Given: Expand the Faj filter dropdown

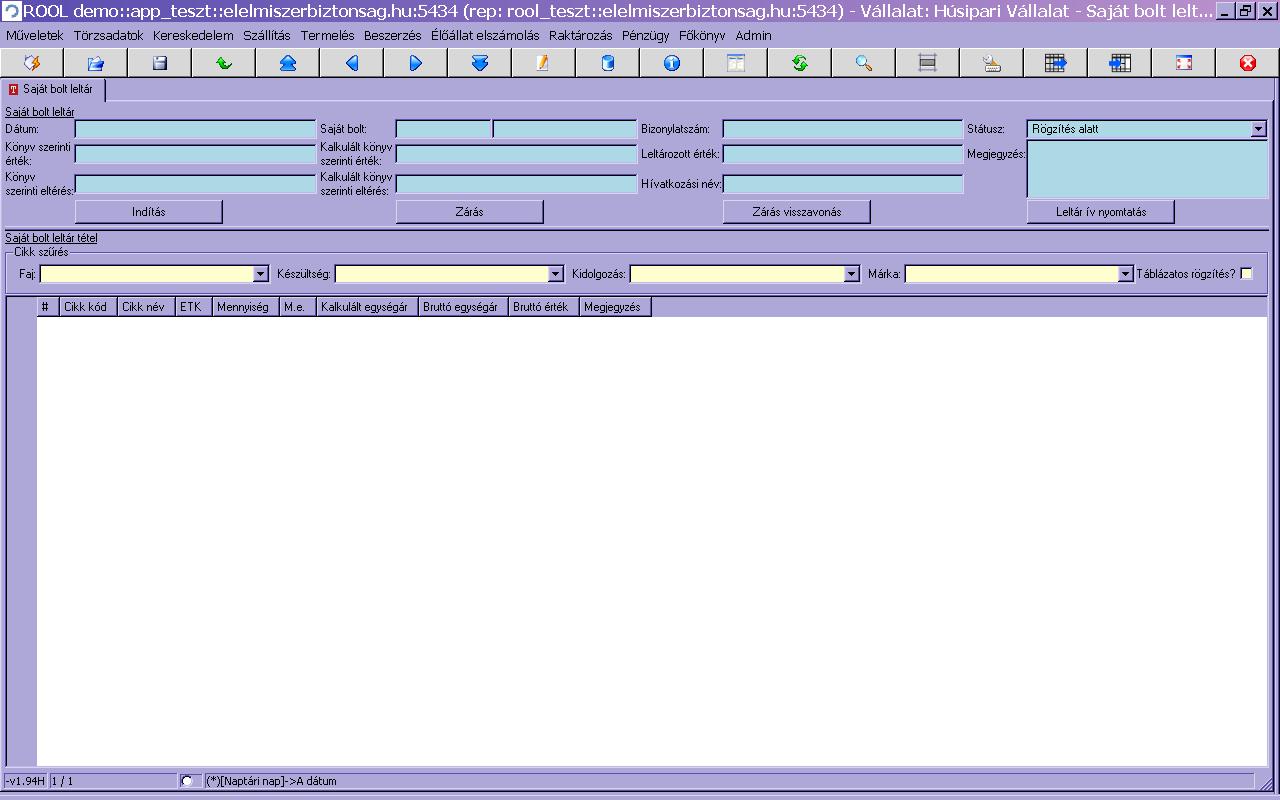Looking at the screenshot, I should point(261,274).
